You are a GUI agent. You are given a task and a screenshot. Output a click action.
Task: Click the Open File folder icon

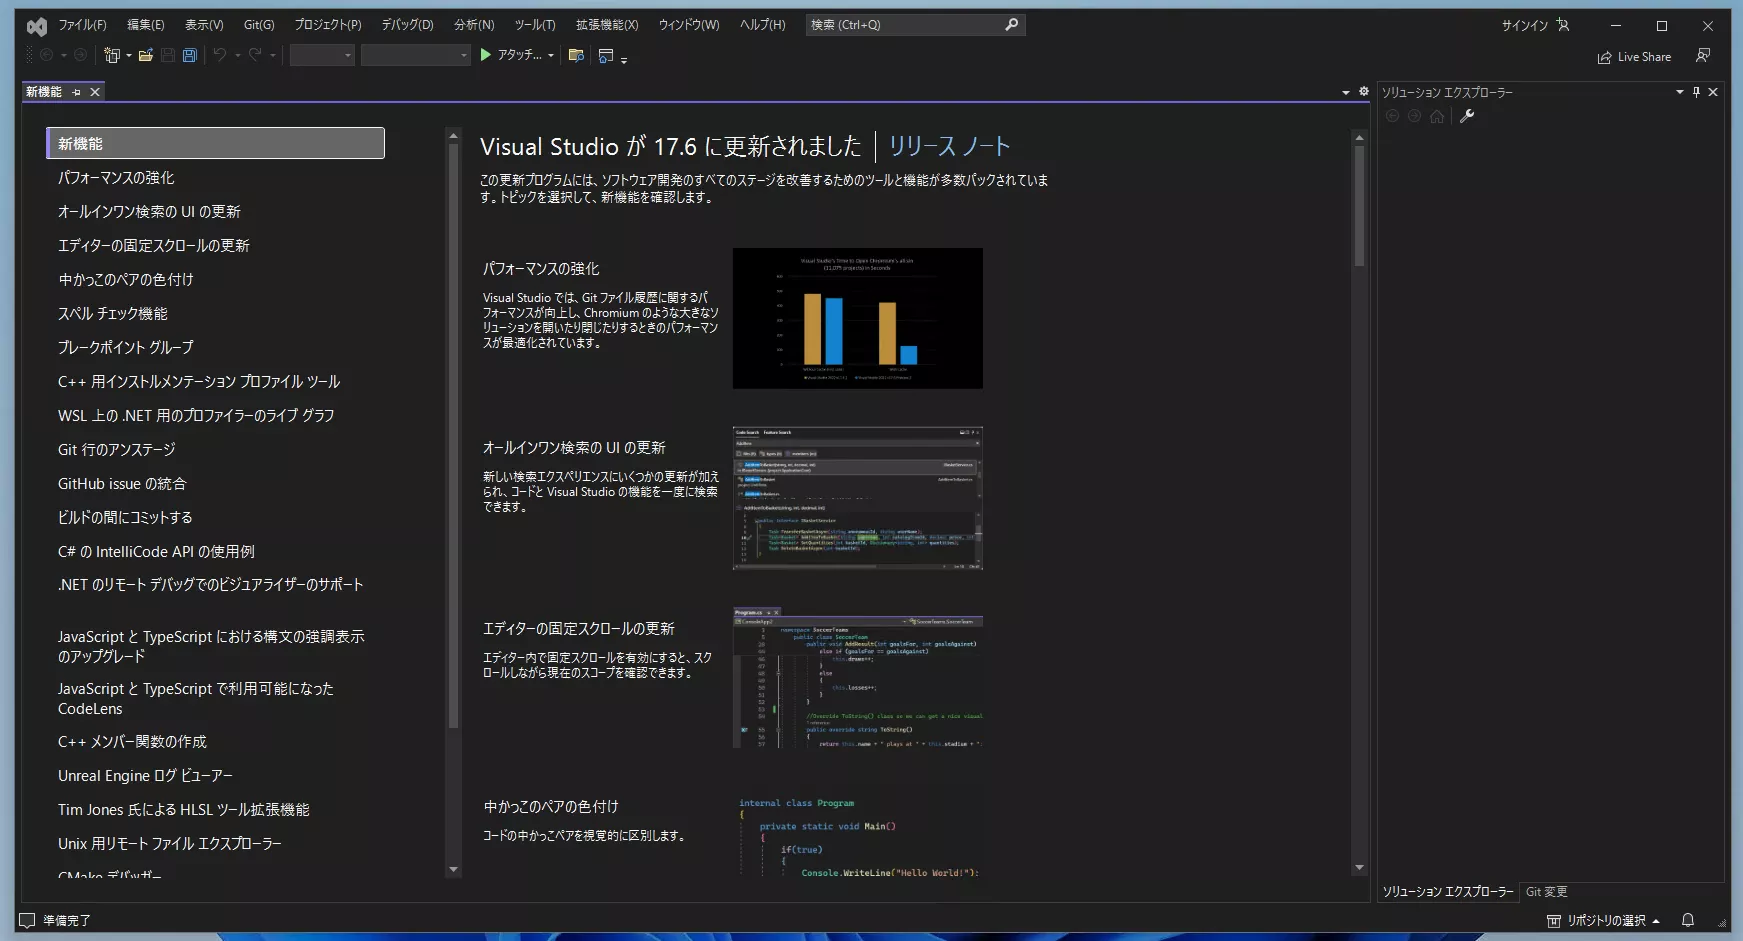(x=146, y=55)
